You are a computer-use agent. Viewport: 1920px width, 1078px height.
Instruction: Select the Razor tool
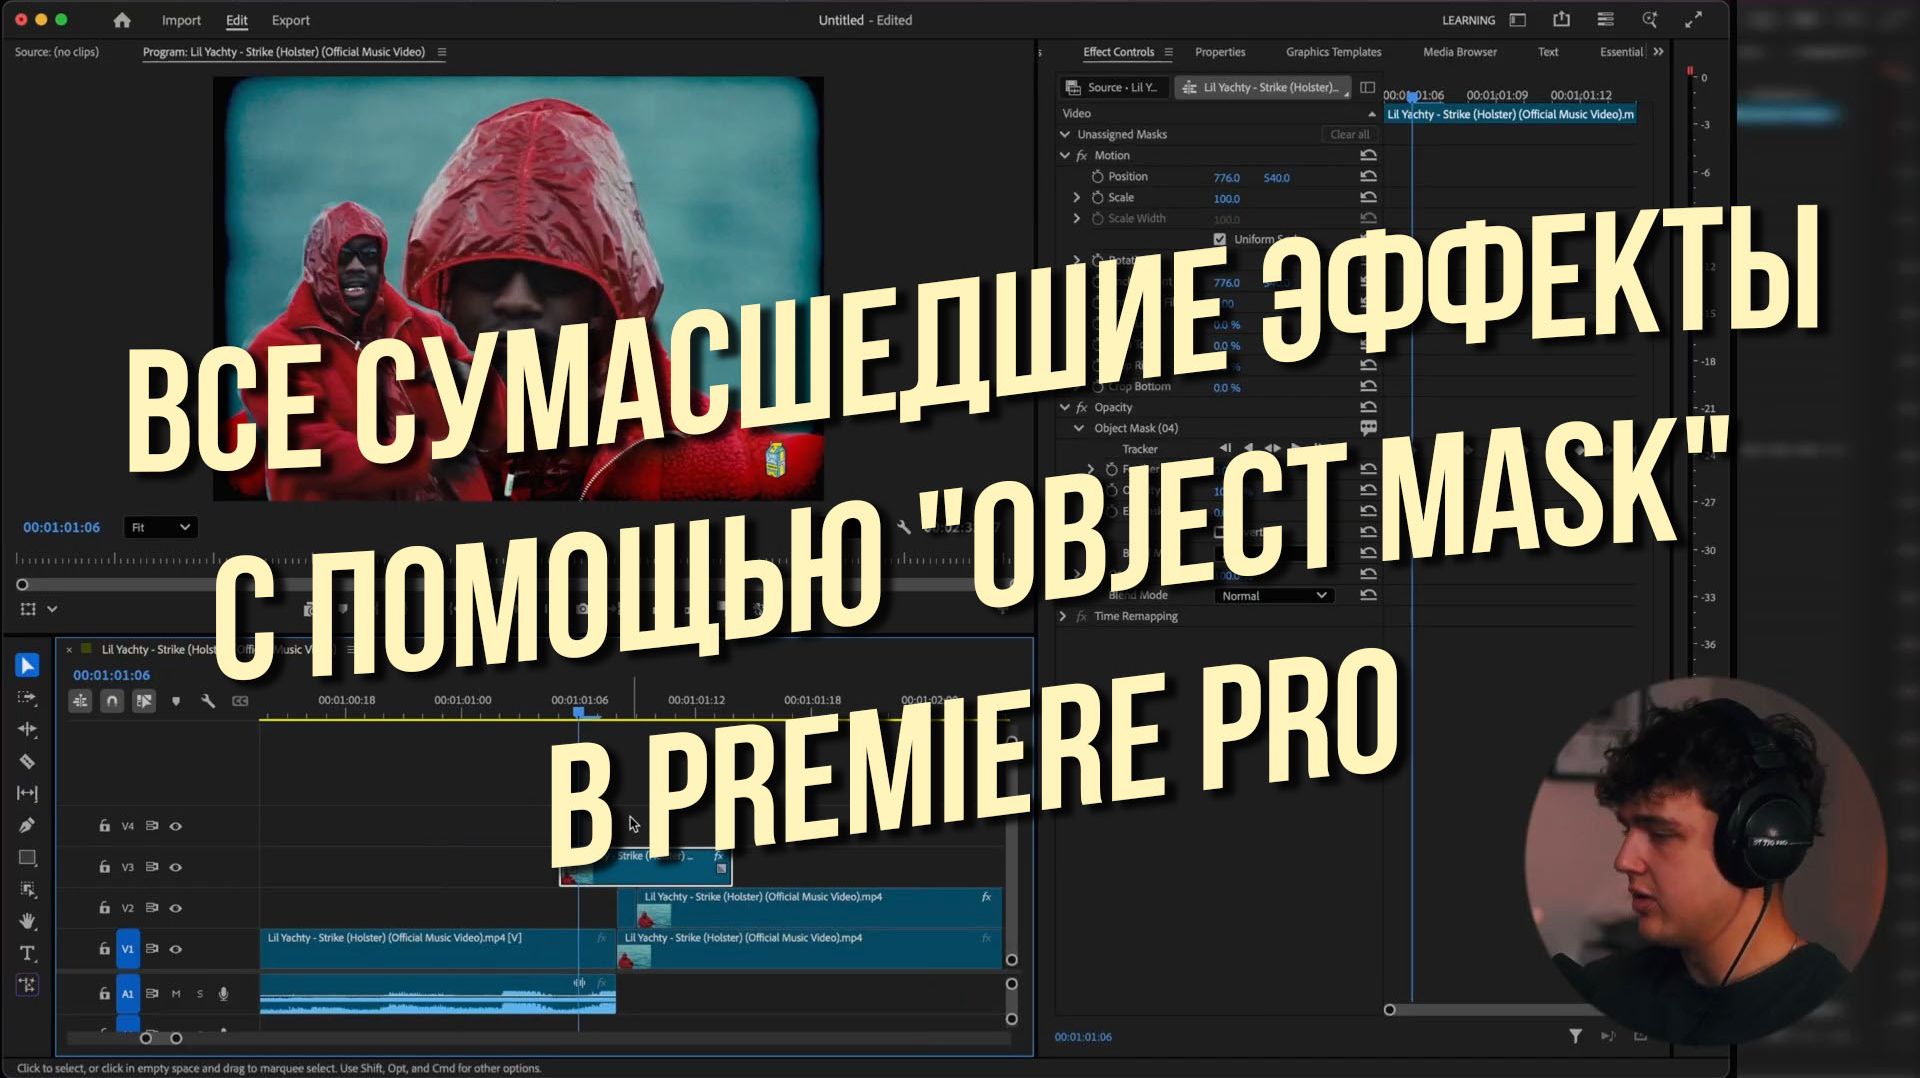pyautogui.click(x=28, y=761)
